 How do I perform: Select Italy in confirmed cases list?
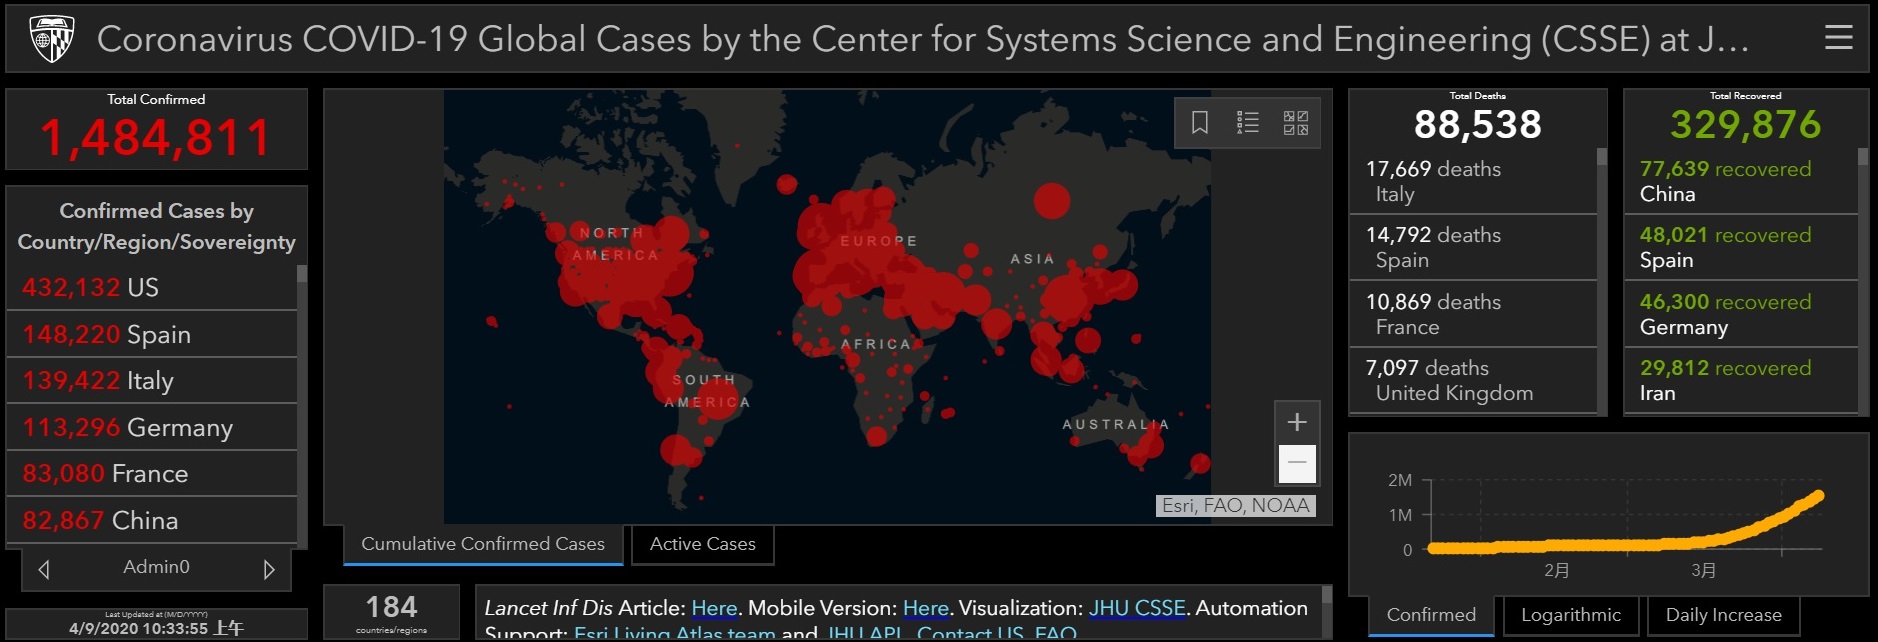[x=151, y=380]
